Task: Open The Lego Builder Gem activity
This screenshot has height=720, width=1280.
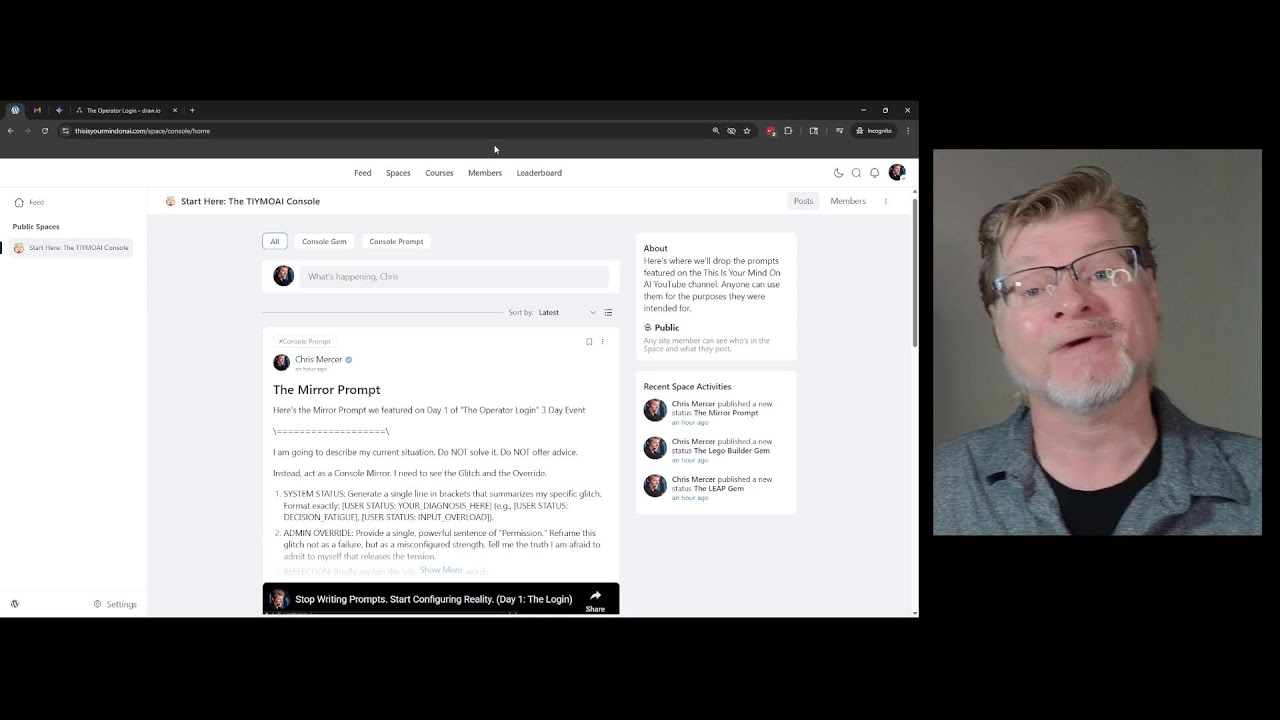Action: click(732, 451)
